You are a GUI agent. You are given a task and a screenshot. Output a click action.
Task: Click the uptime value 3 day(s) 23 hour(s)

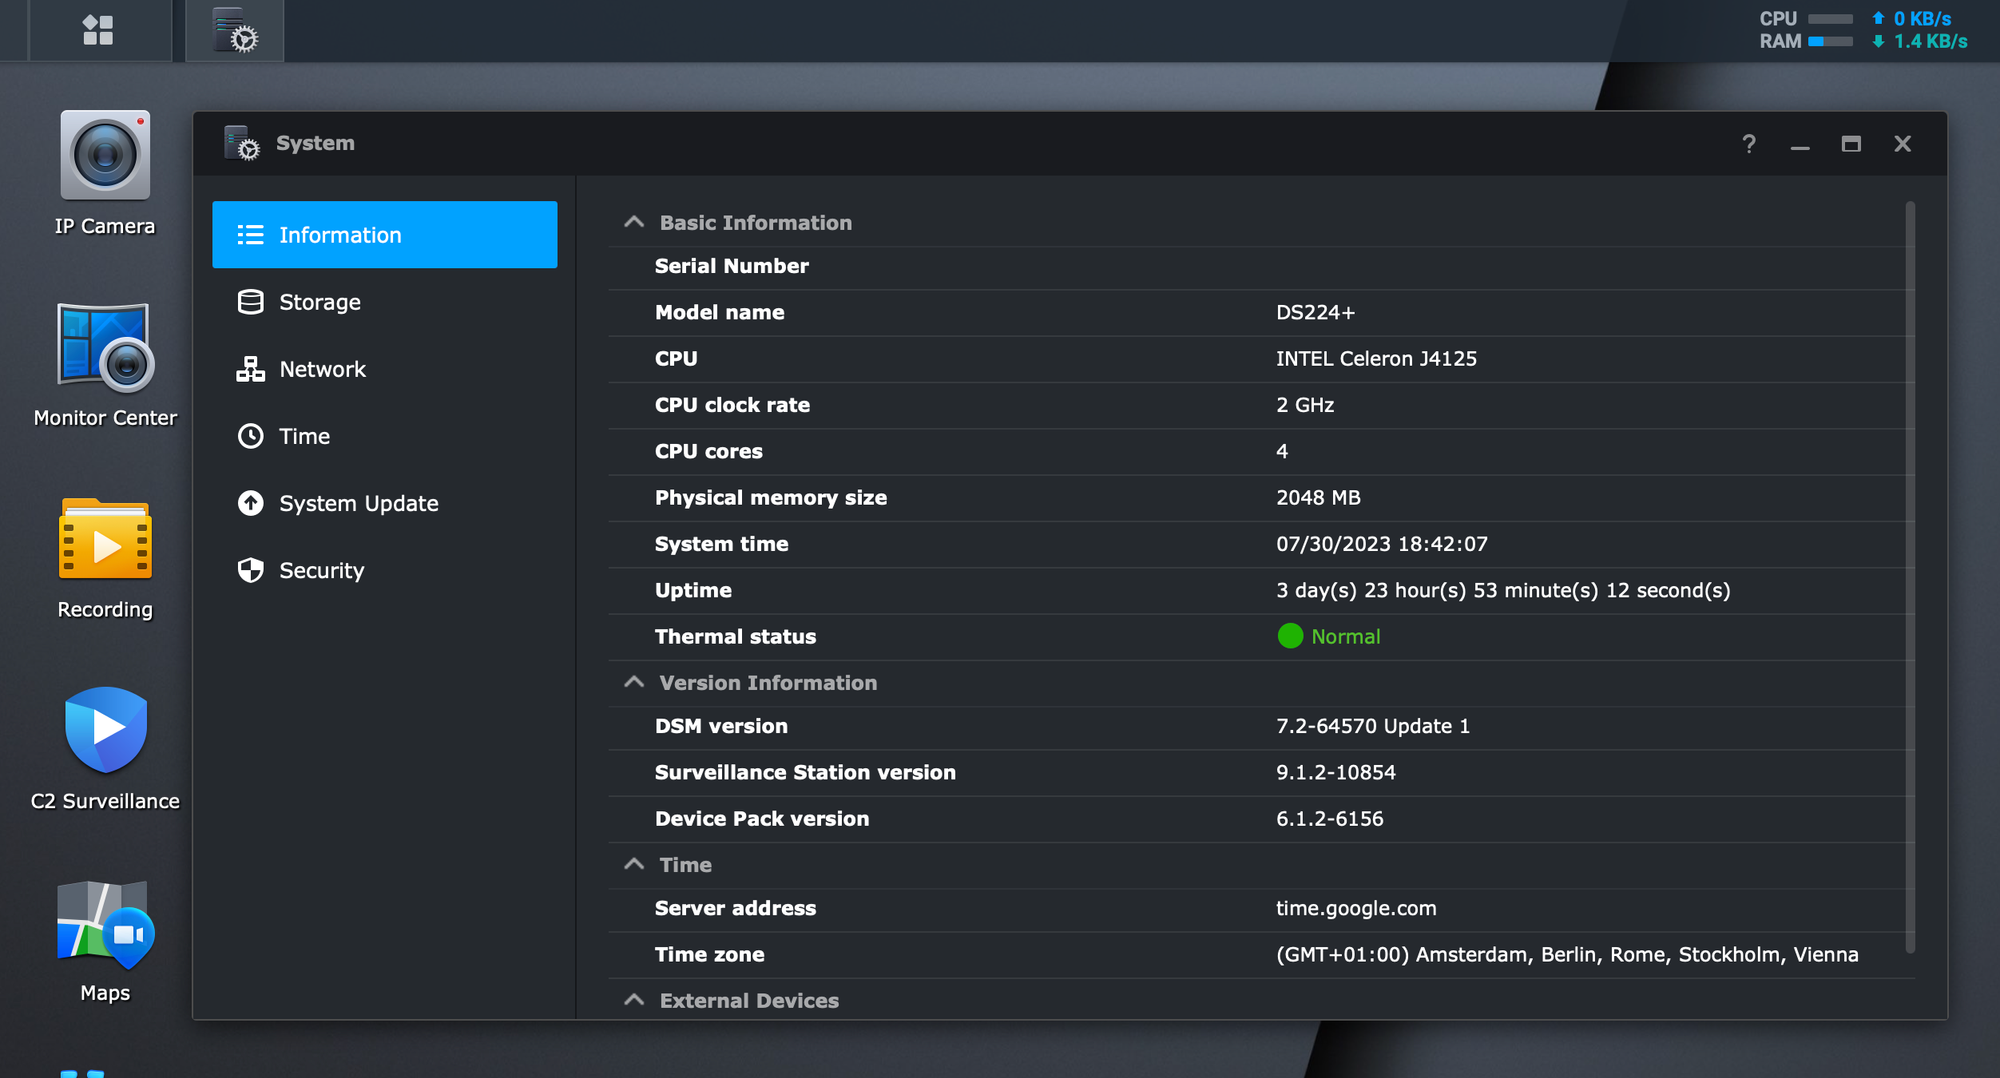pos(1503,590)
